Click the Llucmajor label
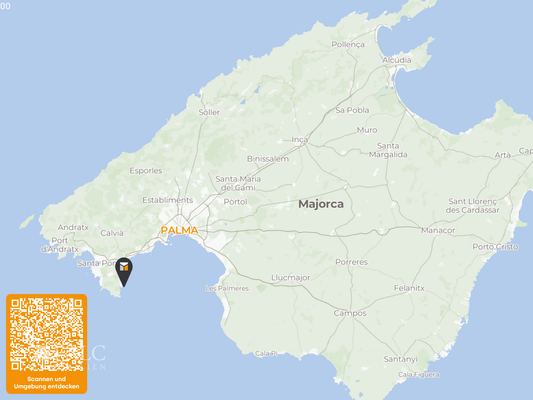The image size is (533, 400). click(x=291, y=278)
